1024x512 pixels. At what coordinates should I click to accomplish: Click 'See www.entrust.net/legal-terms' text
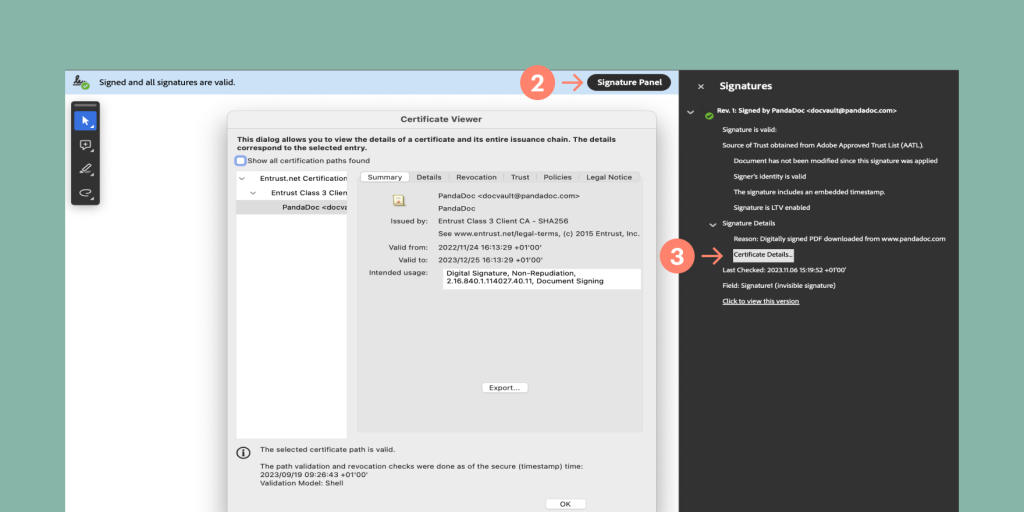(x=539, y=234)
